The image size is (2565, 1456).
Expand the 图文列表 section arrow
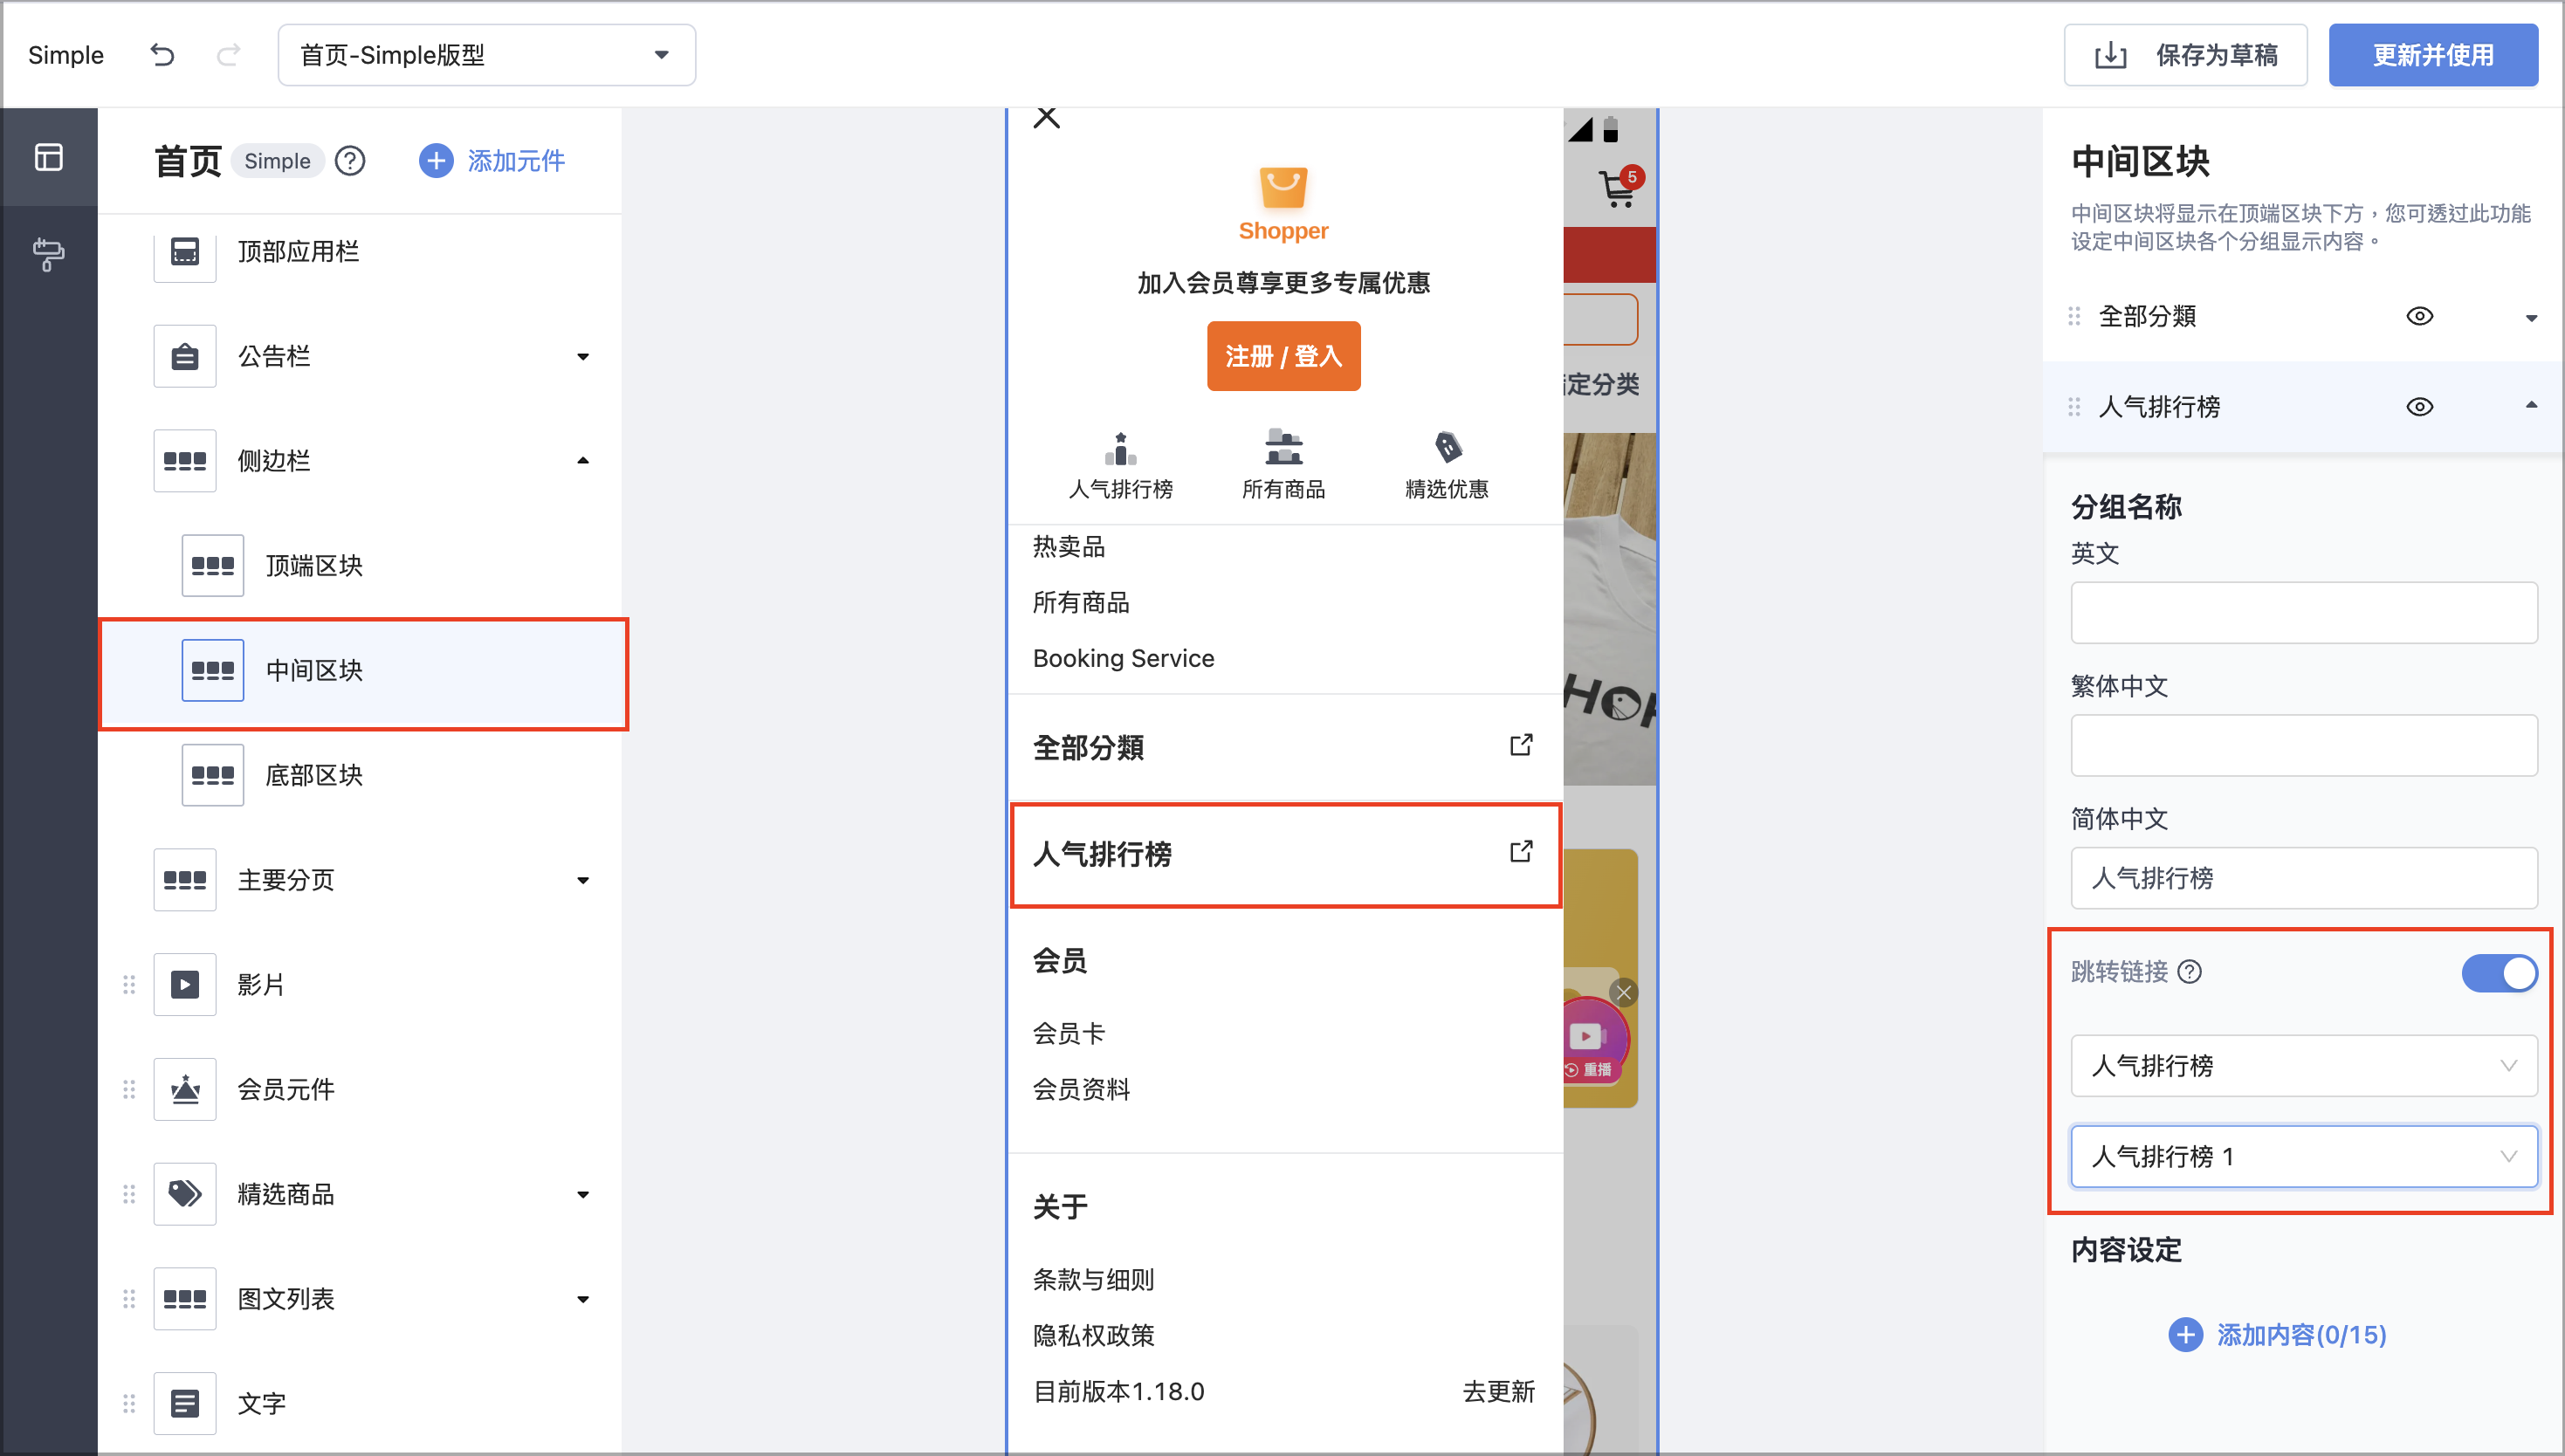coord(583,1300)
